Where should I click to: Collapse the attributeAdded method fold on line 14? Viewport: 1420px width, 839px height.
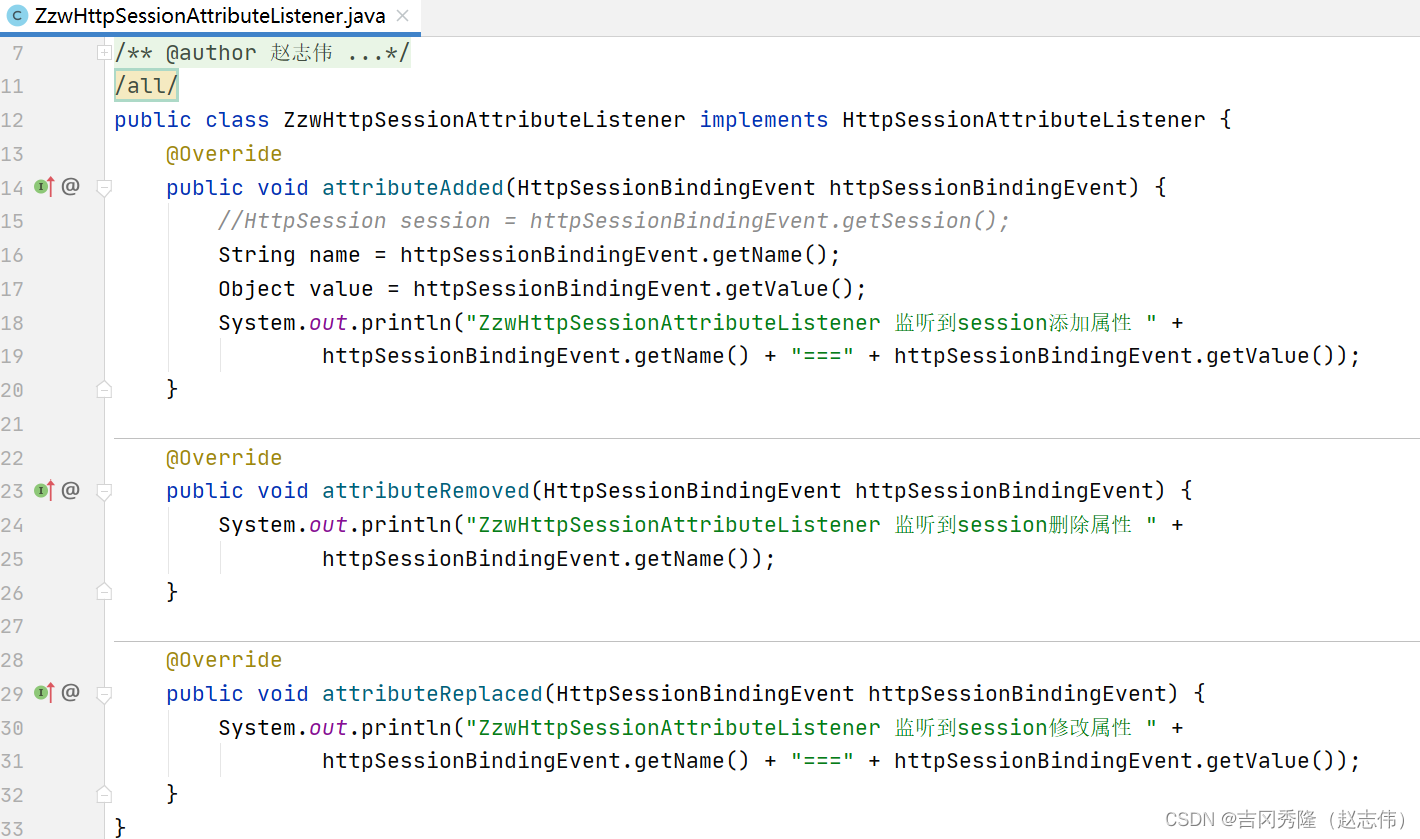click(x=104, y=187)
